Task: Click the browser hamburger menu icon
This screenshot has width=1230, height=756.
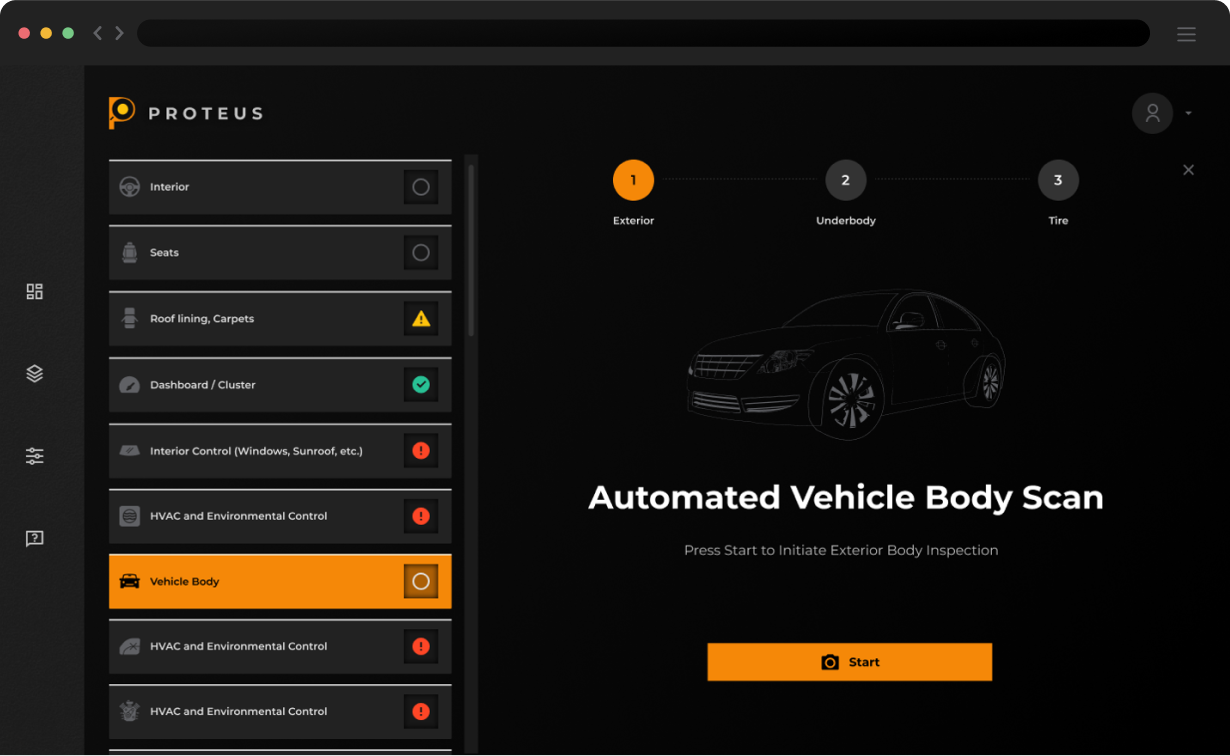Action: tap(1186, 34)
